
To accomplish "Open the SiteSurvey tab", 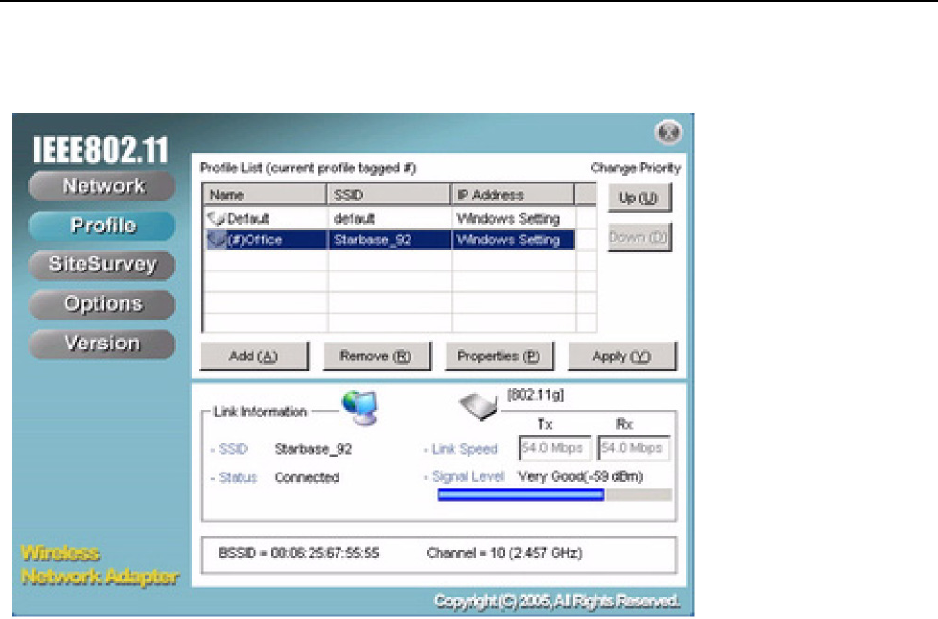I will [102, 265].
